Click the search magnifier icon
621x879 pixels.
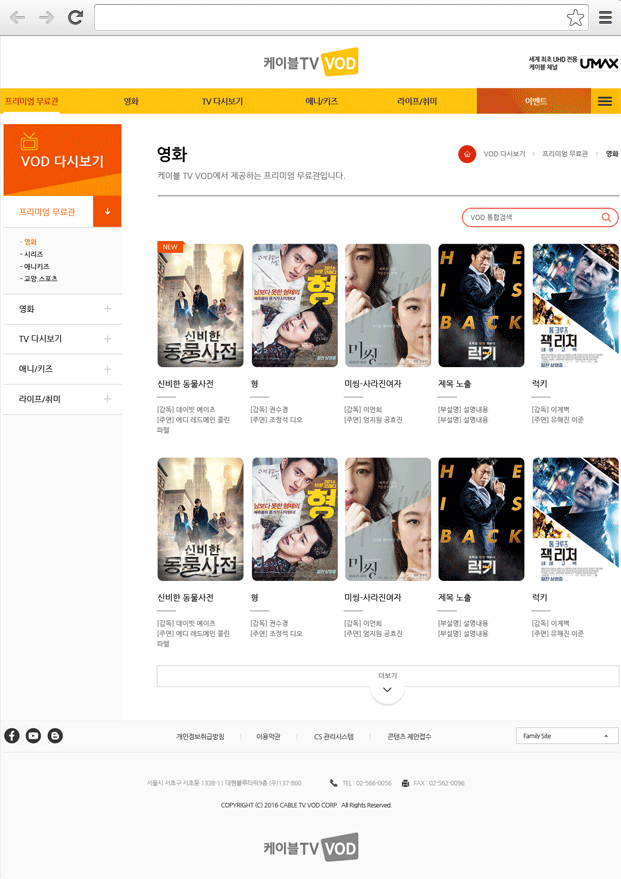(x=606, y=218)
